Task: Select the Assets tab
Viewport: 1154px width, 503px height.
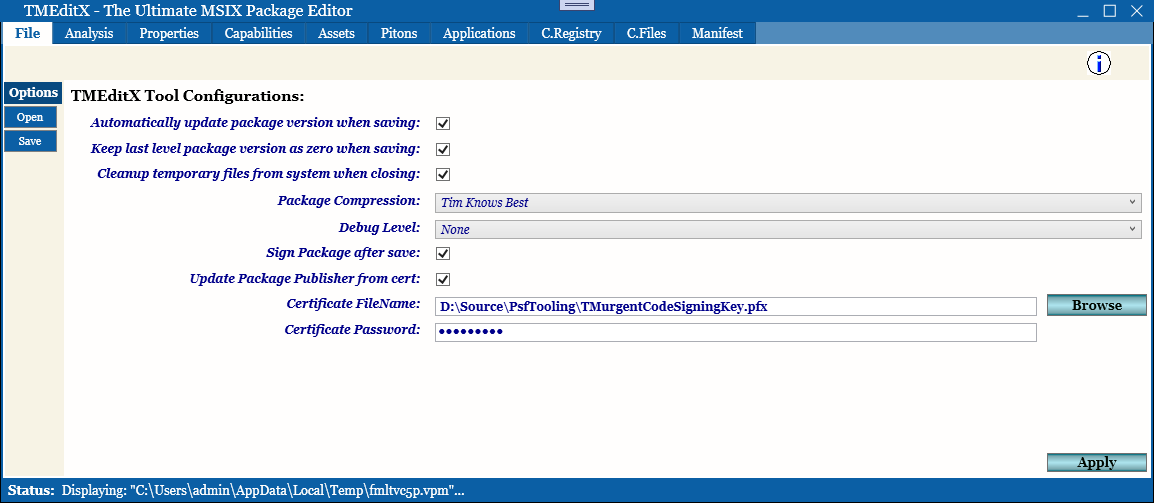Action: 336,33
